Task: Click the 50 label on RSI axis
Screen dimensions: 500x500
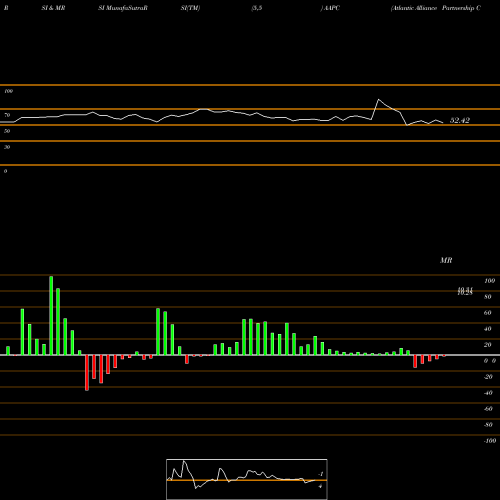Action: (x=7, y=131)
